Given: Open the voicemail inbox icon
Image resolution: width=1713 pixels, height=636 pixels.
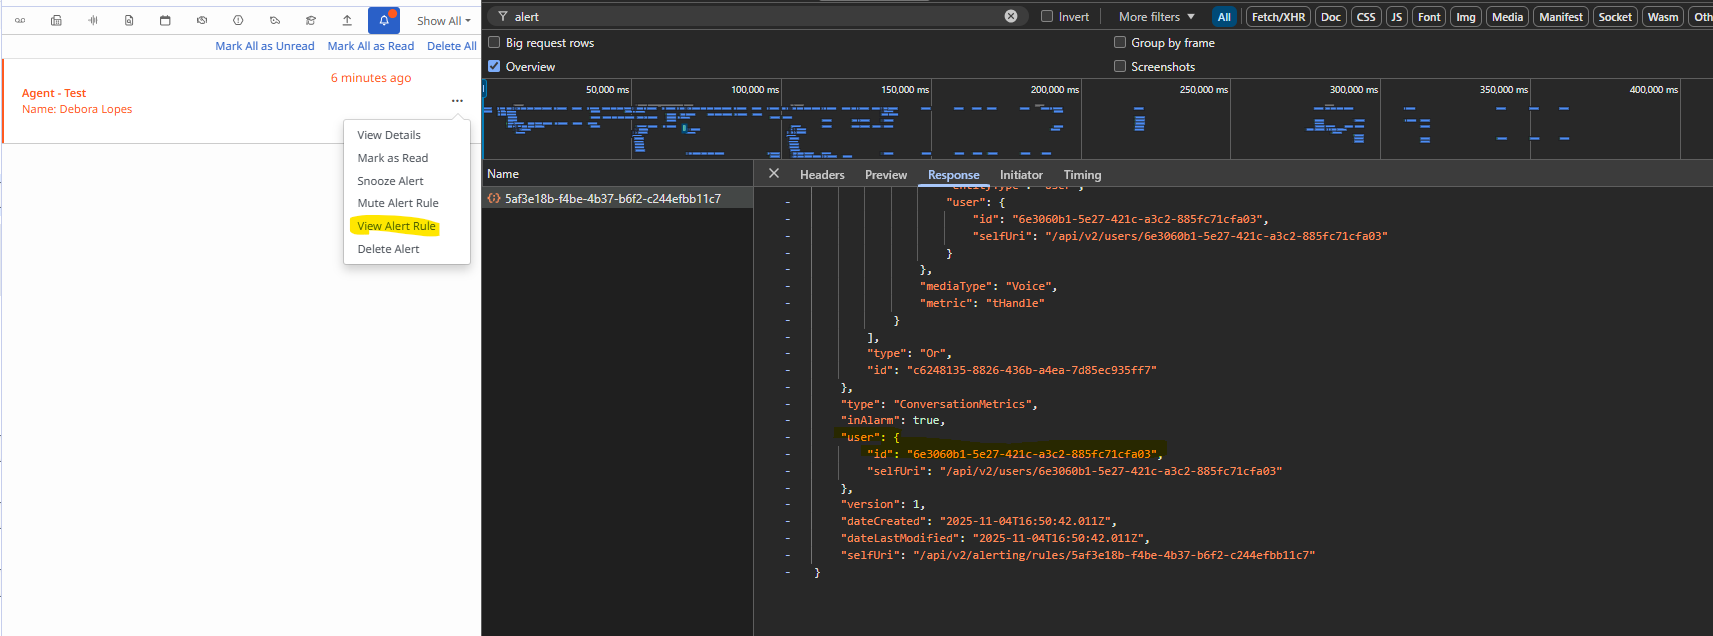Looking at the screenshot, I should pyautogui.click(x=20, y=20).
